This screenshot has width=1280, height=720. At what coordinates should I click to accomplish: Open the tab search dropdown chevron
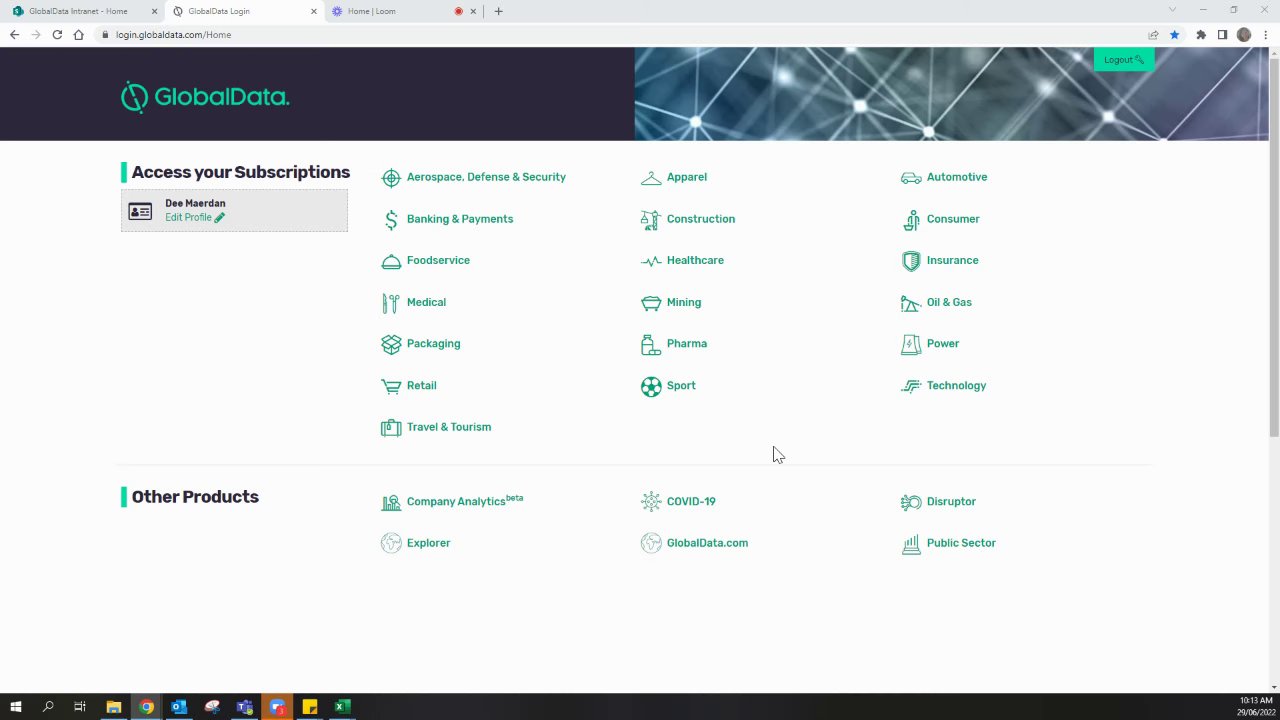1173,10
